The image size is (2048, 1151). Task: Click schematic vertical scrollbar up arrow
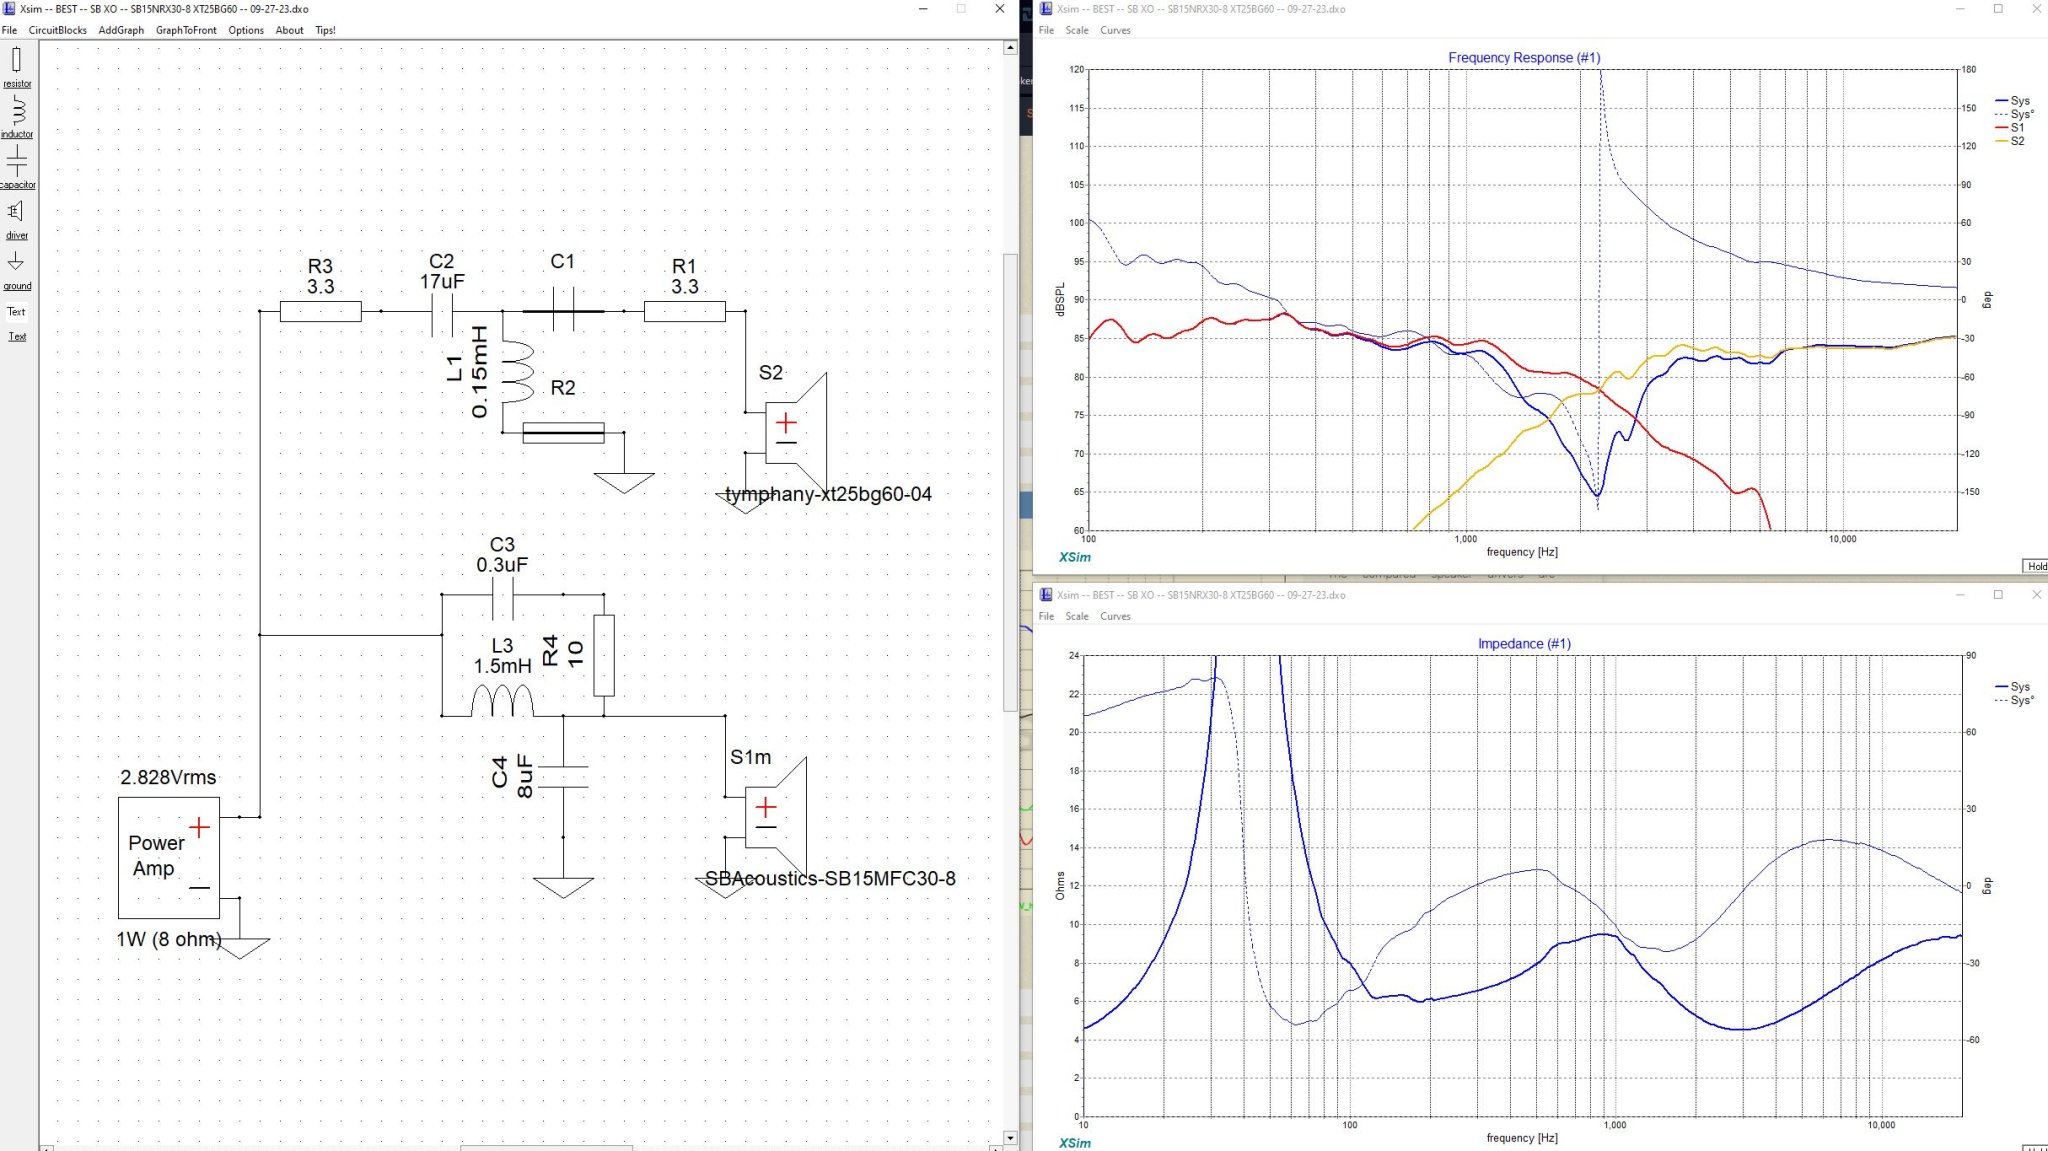1010,47
